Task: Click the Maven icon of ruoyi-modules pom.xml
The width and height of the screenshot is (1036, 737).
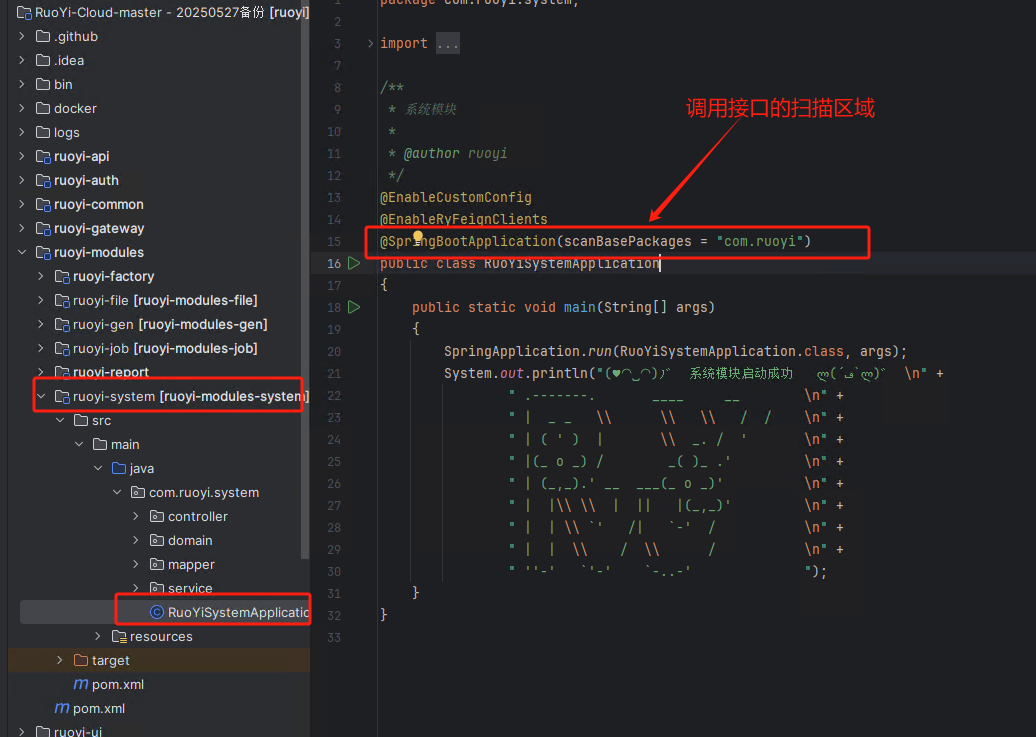Action: [62, 708]
